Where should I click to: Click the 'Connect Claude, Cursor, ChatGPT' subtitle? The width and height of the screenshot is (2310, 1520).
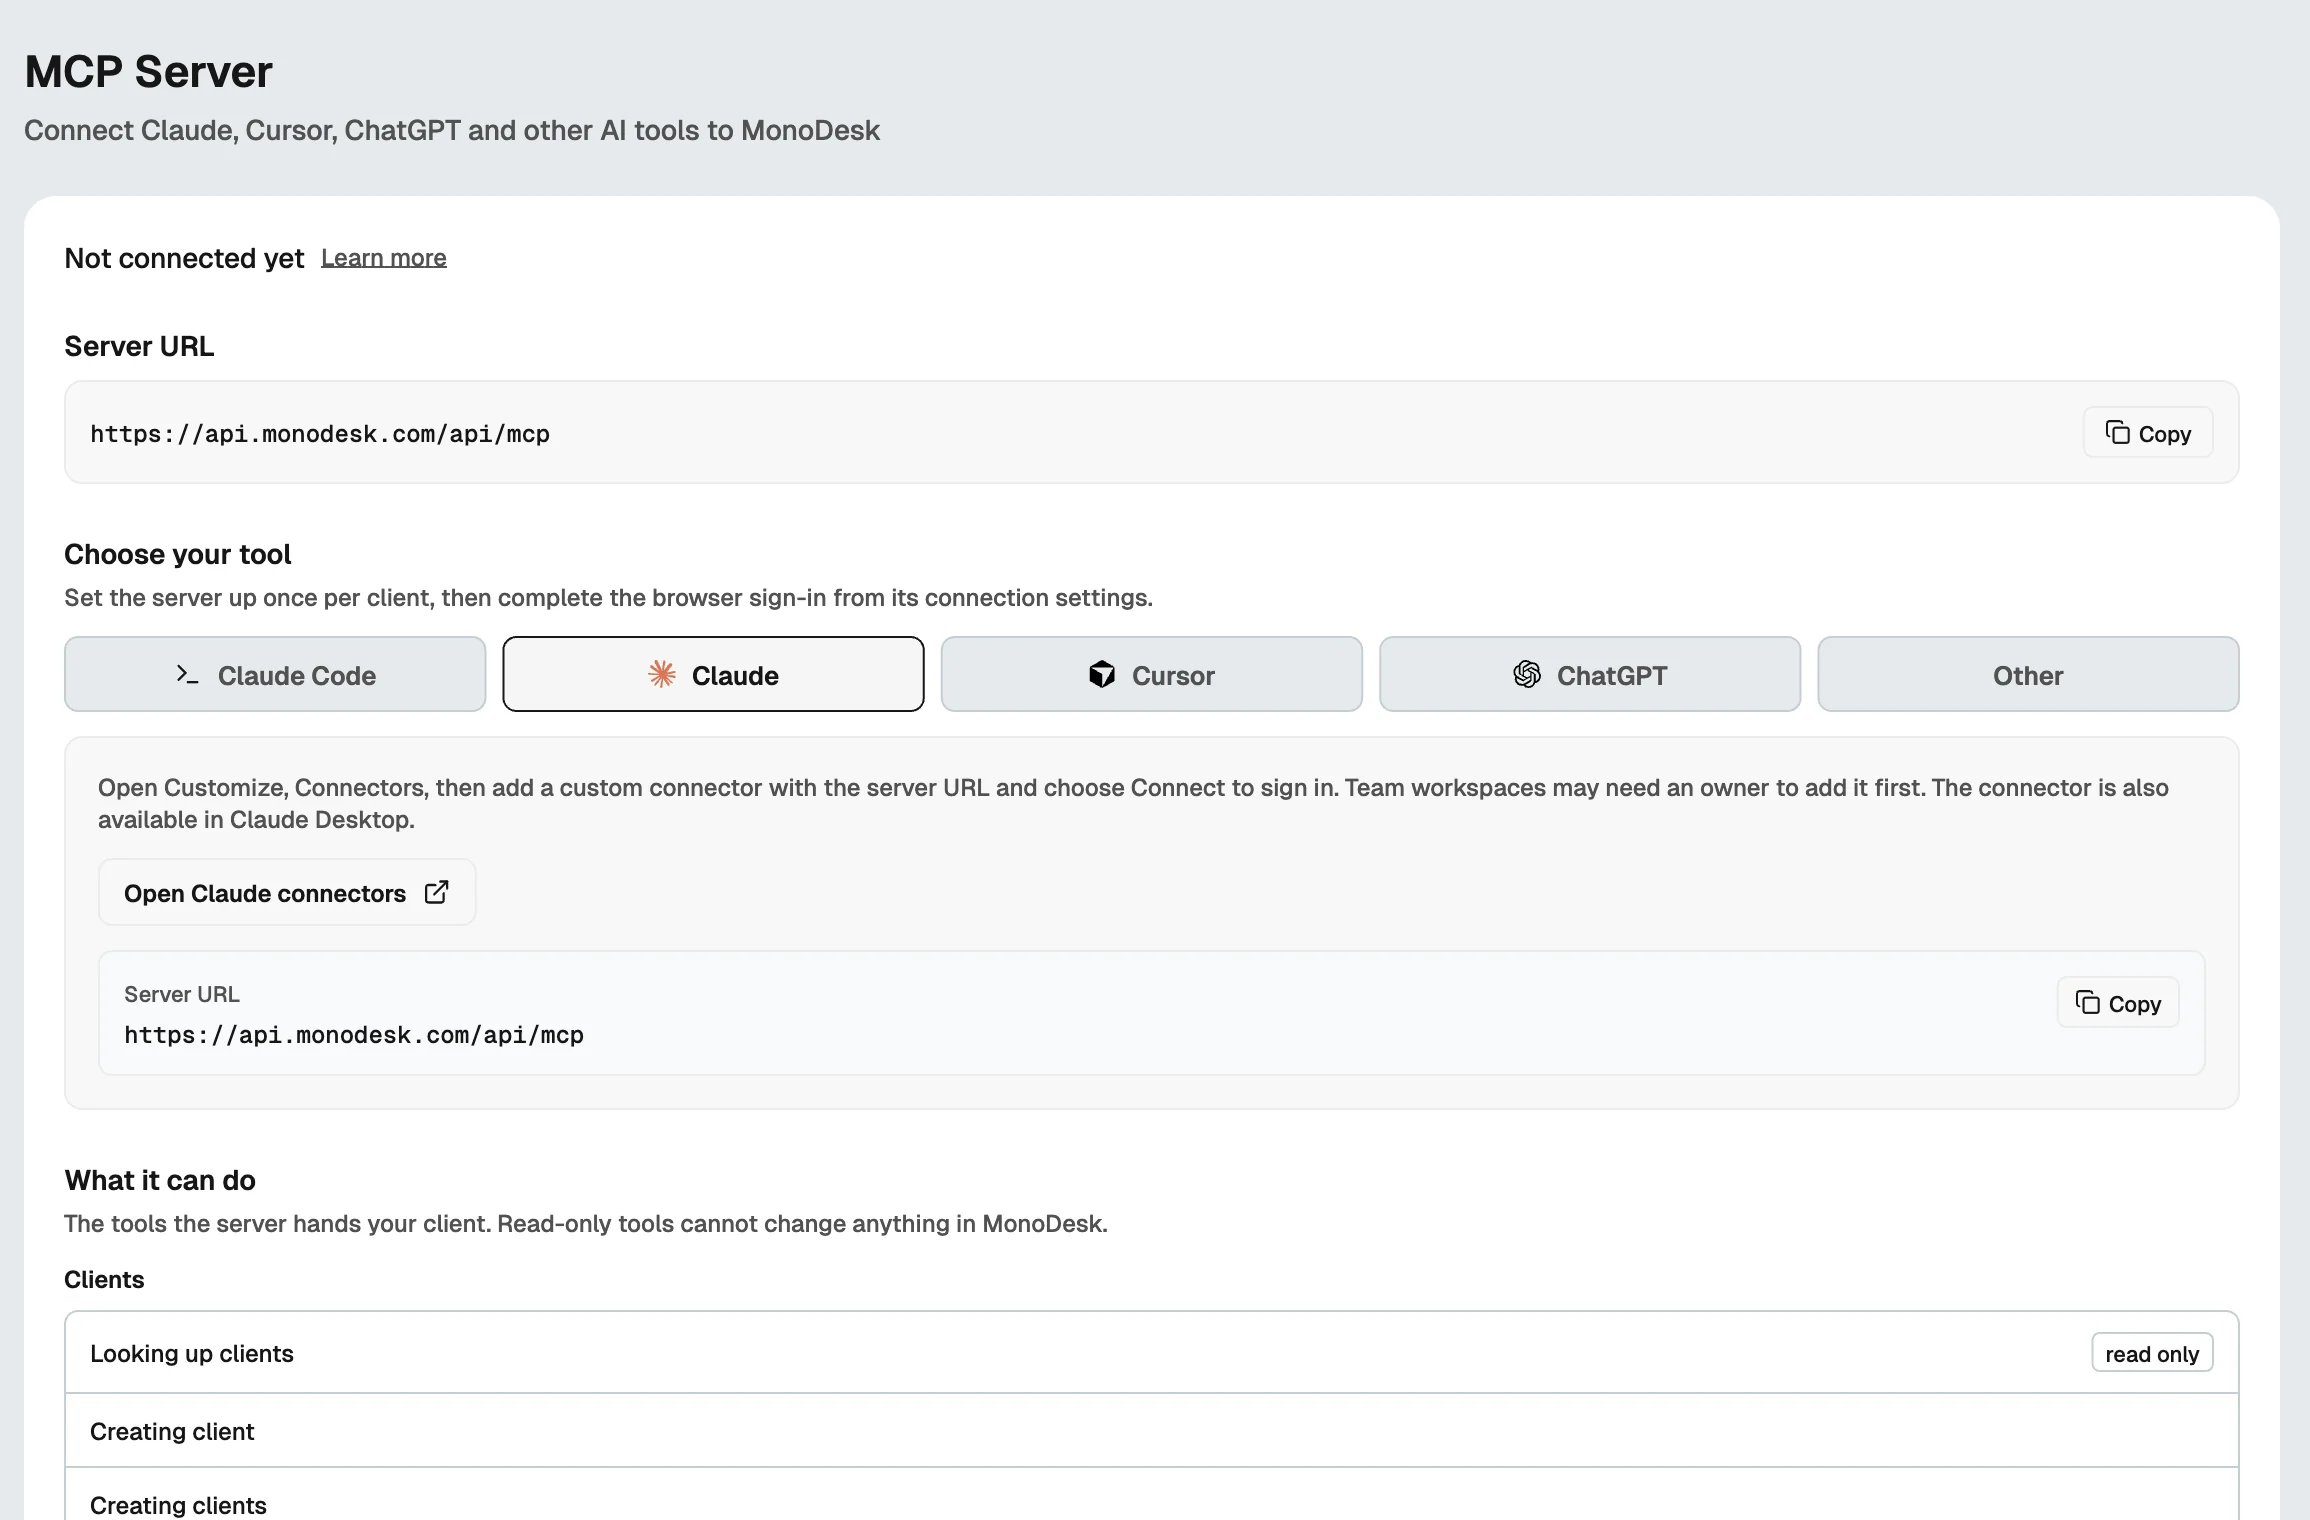tap(452, 131)
